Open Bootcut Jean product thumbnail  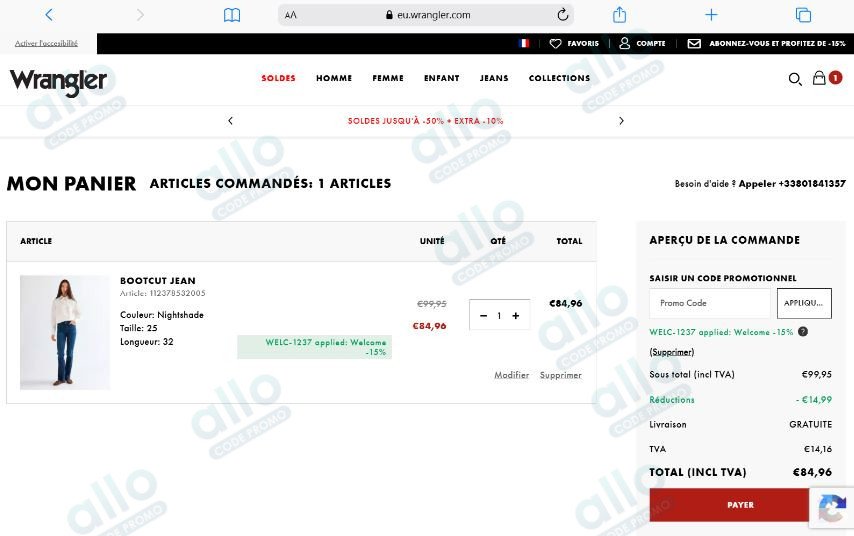[65, 332]
